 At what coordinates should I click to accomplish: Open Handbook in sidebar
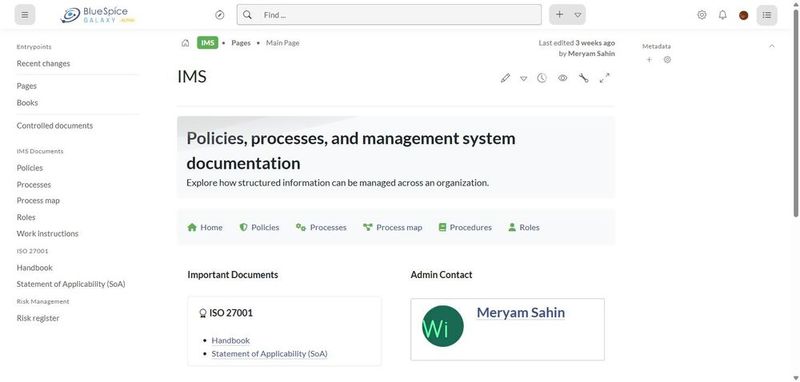(x=35, y=268)
